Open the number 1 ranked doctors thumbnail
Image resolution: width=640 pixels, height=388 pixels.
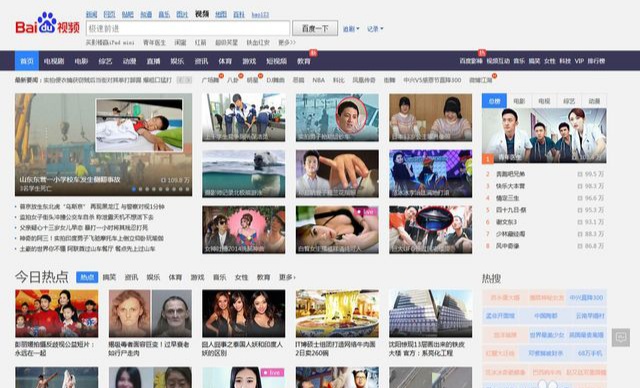pyautogui.click(x=544, y=136)
